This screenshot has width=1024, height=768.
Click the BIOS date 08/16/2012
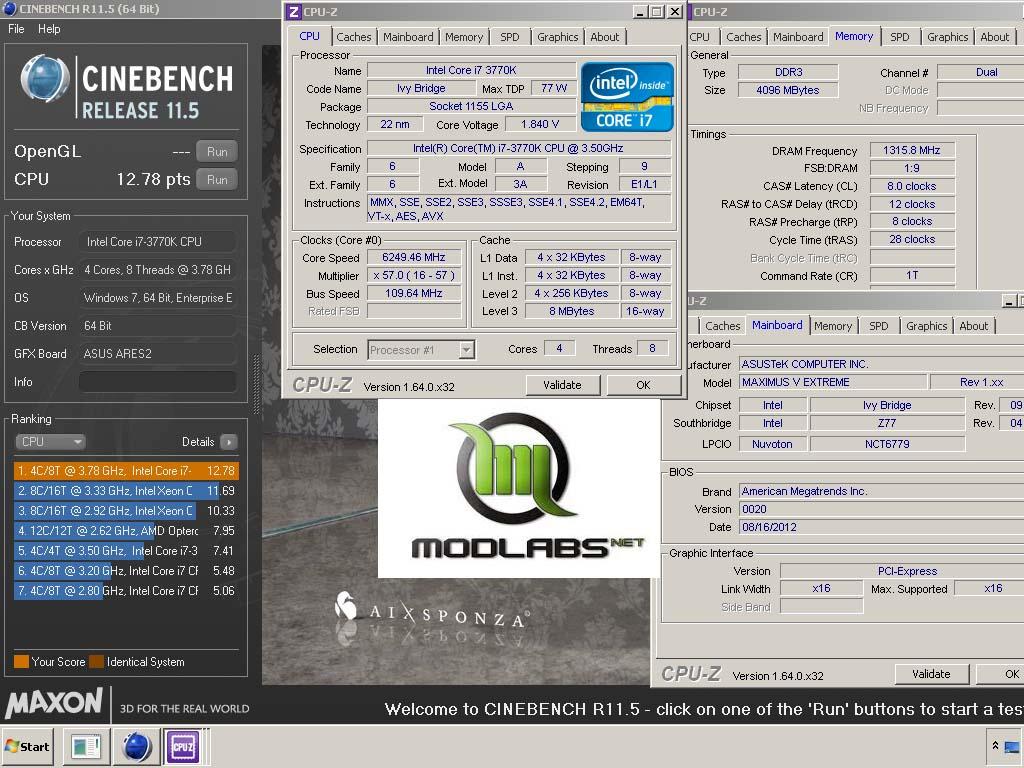point(882,527)
